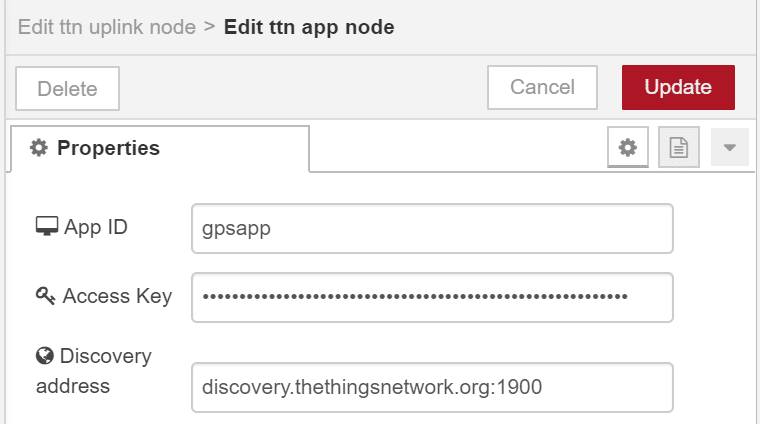Image resolution: width=760 pixels, height=424 pixels.
Task: Click the monitor icon beside App ID
Action: 47,226
